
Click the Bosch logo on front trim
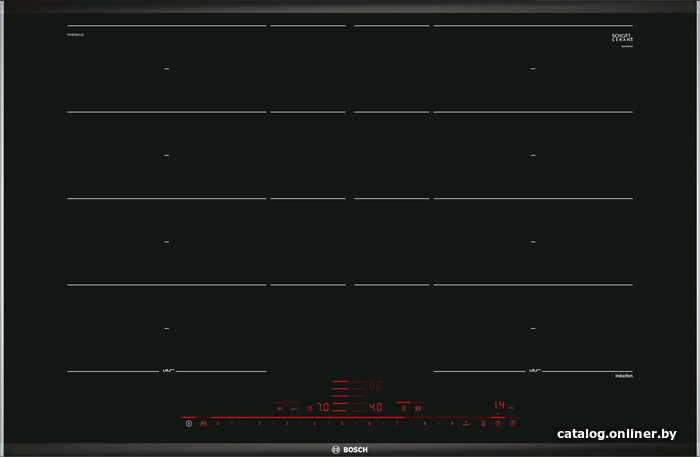pyautogui.click(x=349, y=446)
